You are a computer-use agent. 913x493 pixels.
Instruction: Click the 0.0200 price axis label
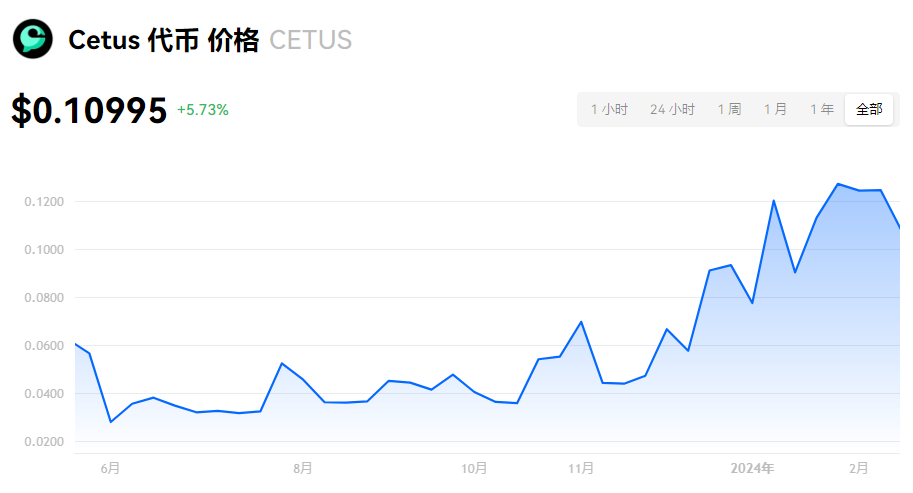coord(44,442)
